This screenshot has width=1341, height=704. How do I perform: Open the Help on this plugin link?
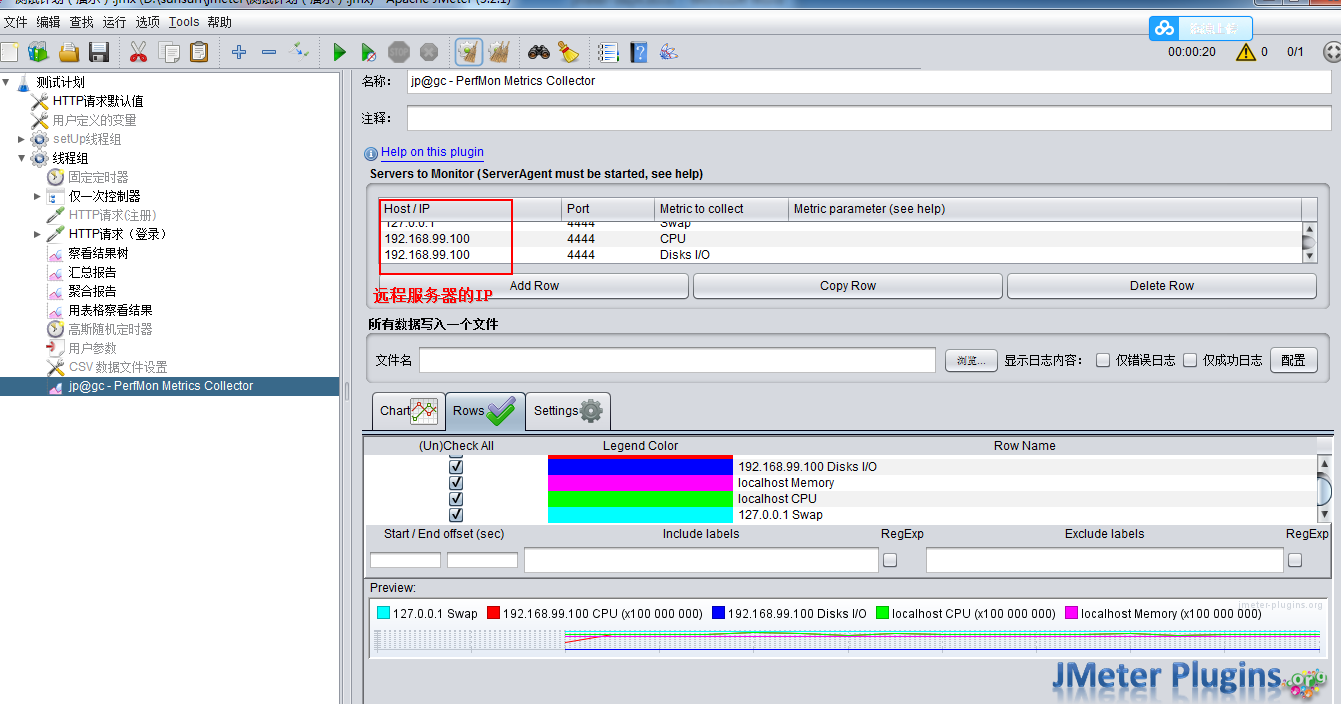432,152
